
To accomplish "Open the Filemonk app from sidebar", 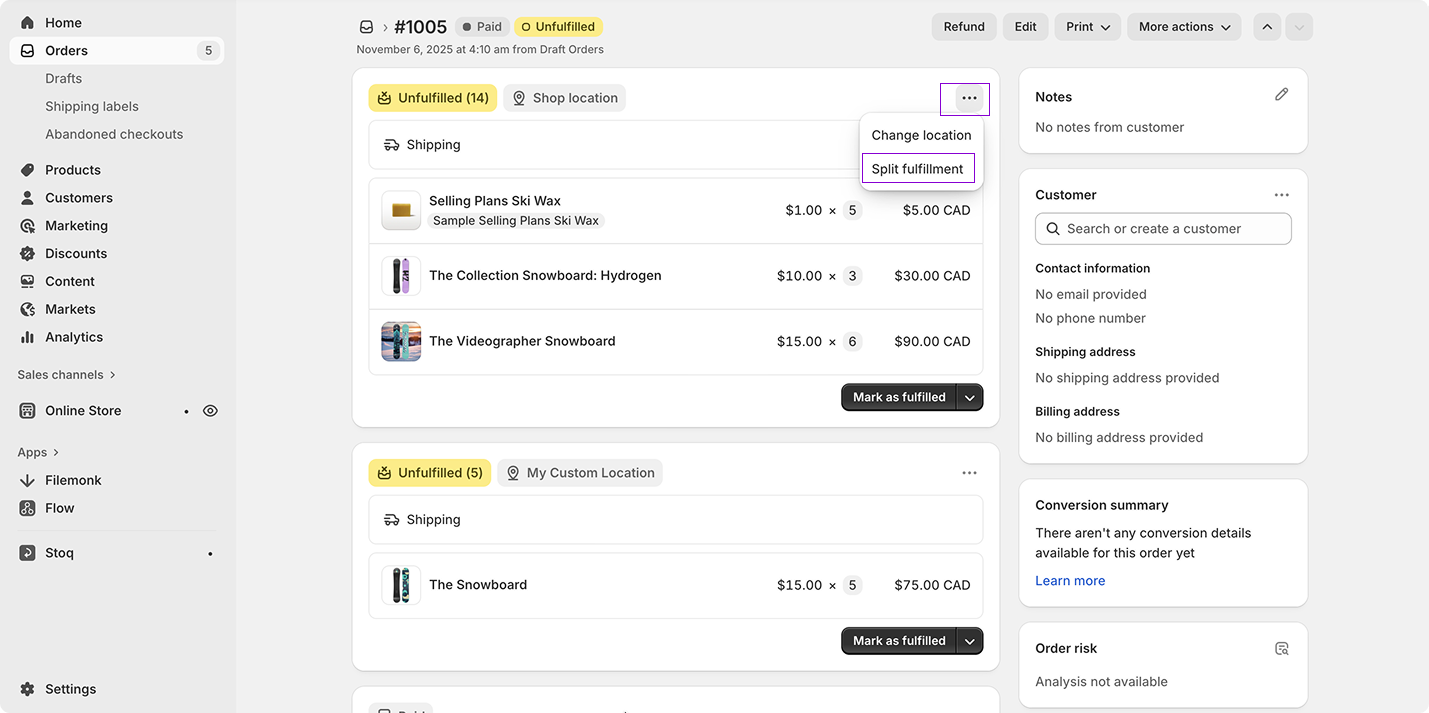I will point(74,480).
